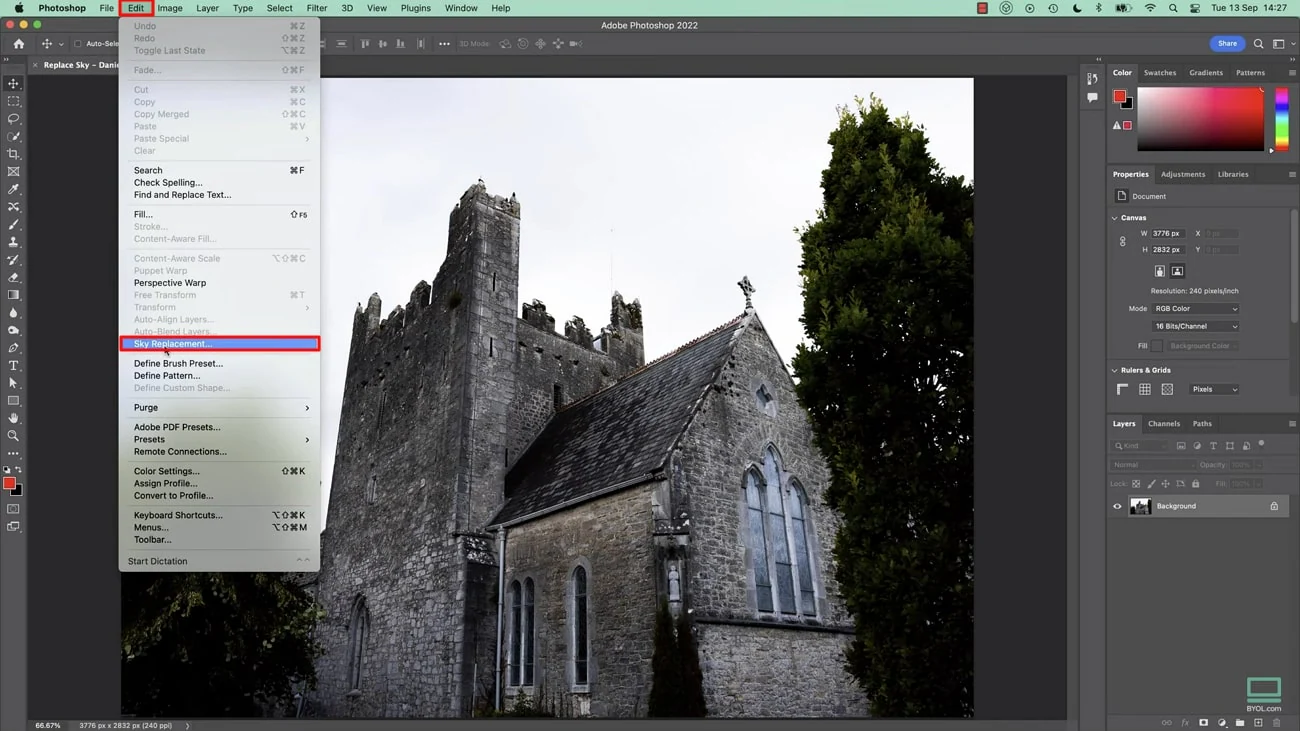Click the Add layer mask icon
The height and width of the screenshot is (731, 1300).
tap(1203, 722)
